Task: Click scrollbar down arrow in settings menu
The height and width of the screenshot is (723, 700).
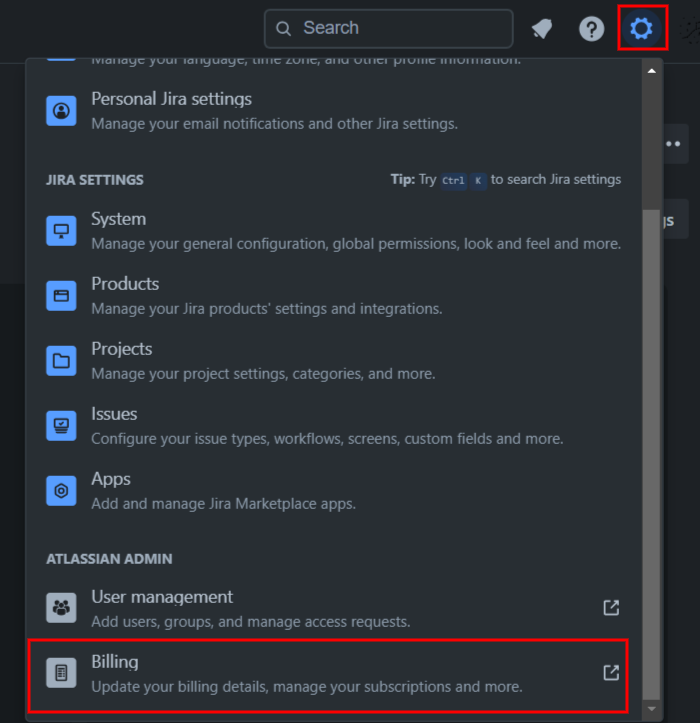Action: (x=652, y=709)
